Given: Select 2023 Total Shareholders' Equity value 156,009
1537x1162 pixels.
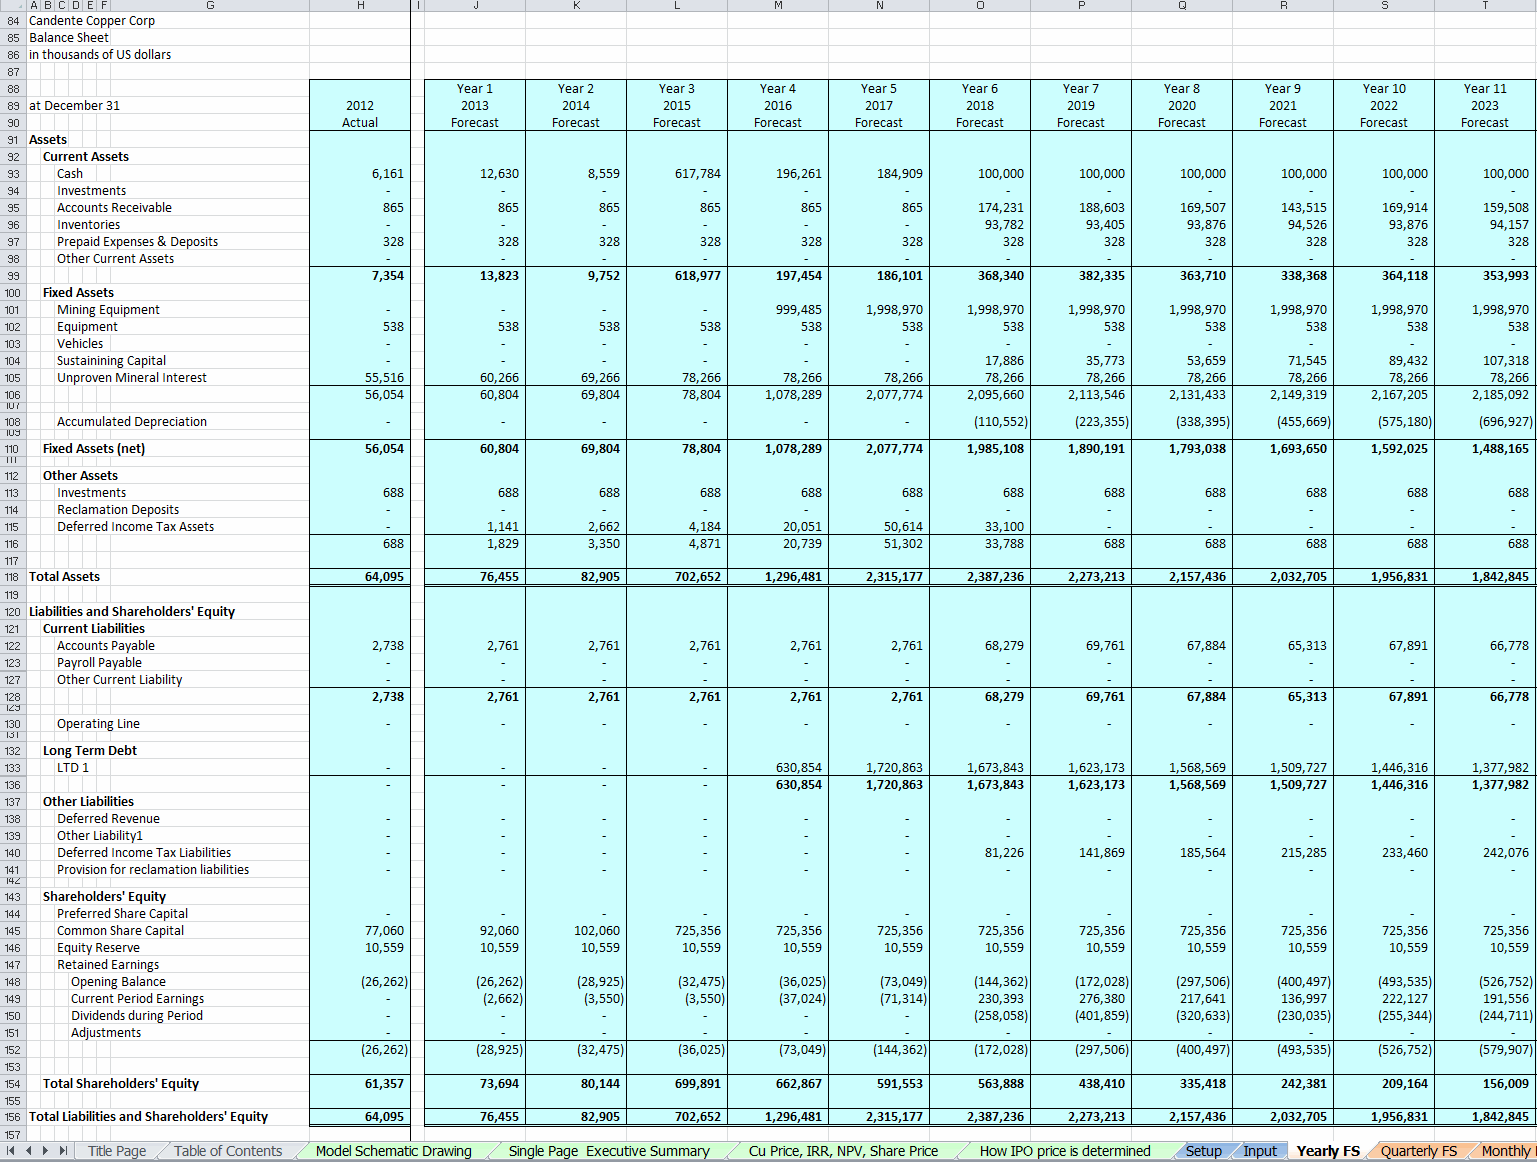Looking at the screenshot, I should [x=1485, y=1084].
